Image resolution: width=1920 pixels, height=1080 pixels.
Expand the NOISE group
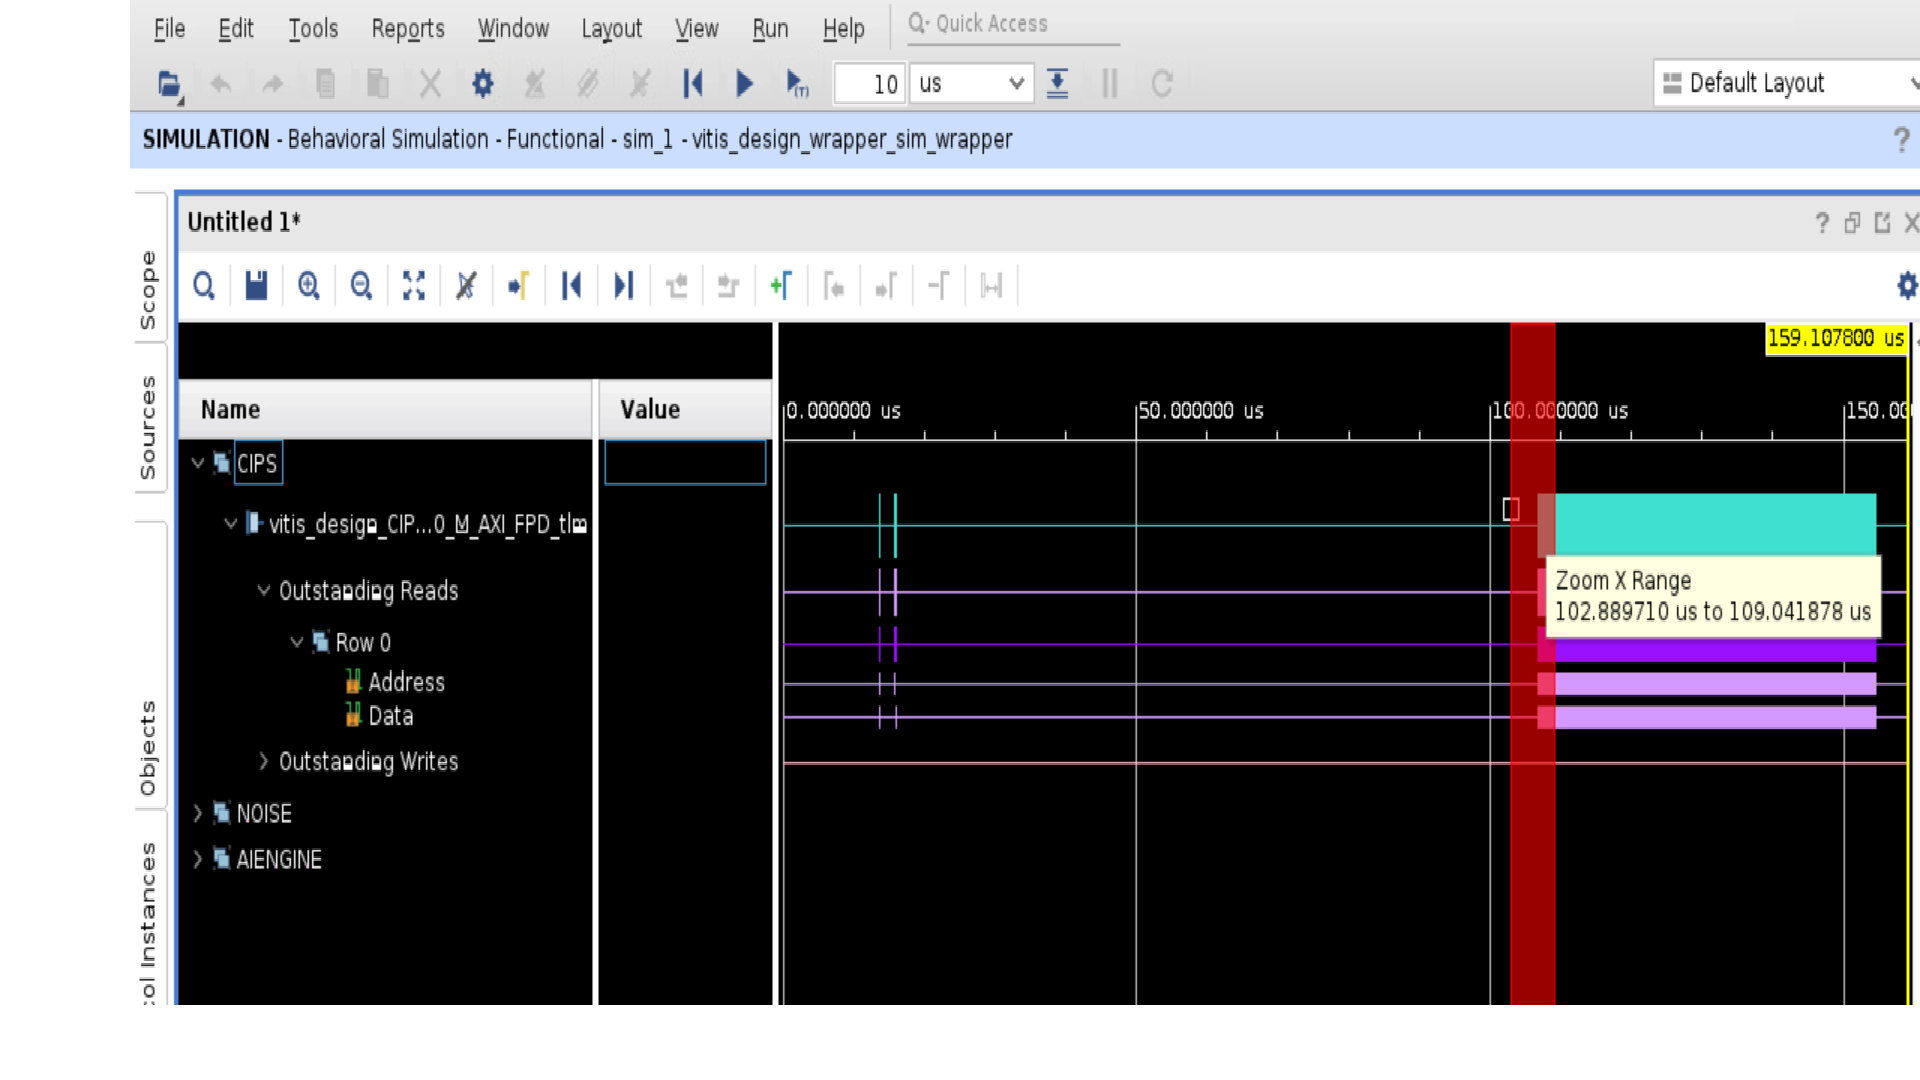(198, 813)
